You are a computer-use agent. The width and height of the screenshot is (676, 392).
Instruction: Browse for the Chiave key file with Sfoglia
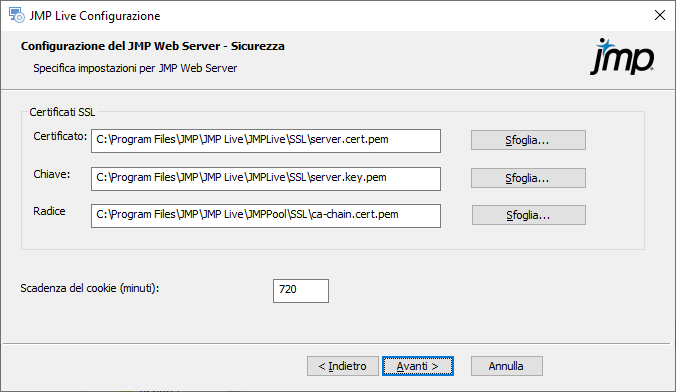[528, 178]
